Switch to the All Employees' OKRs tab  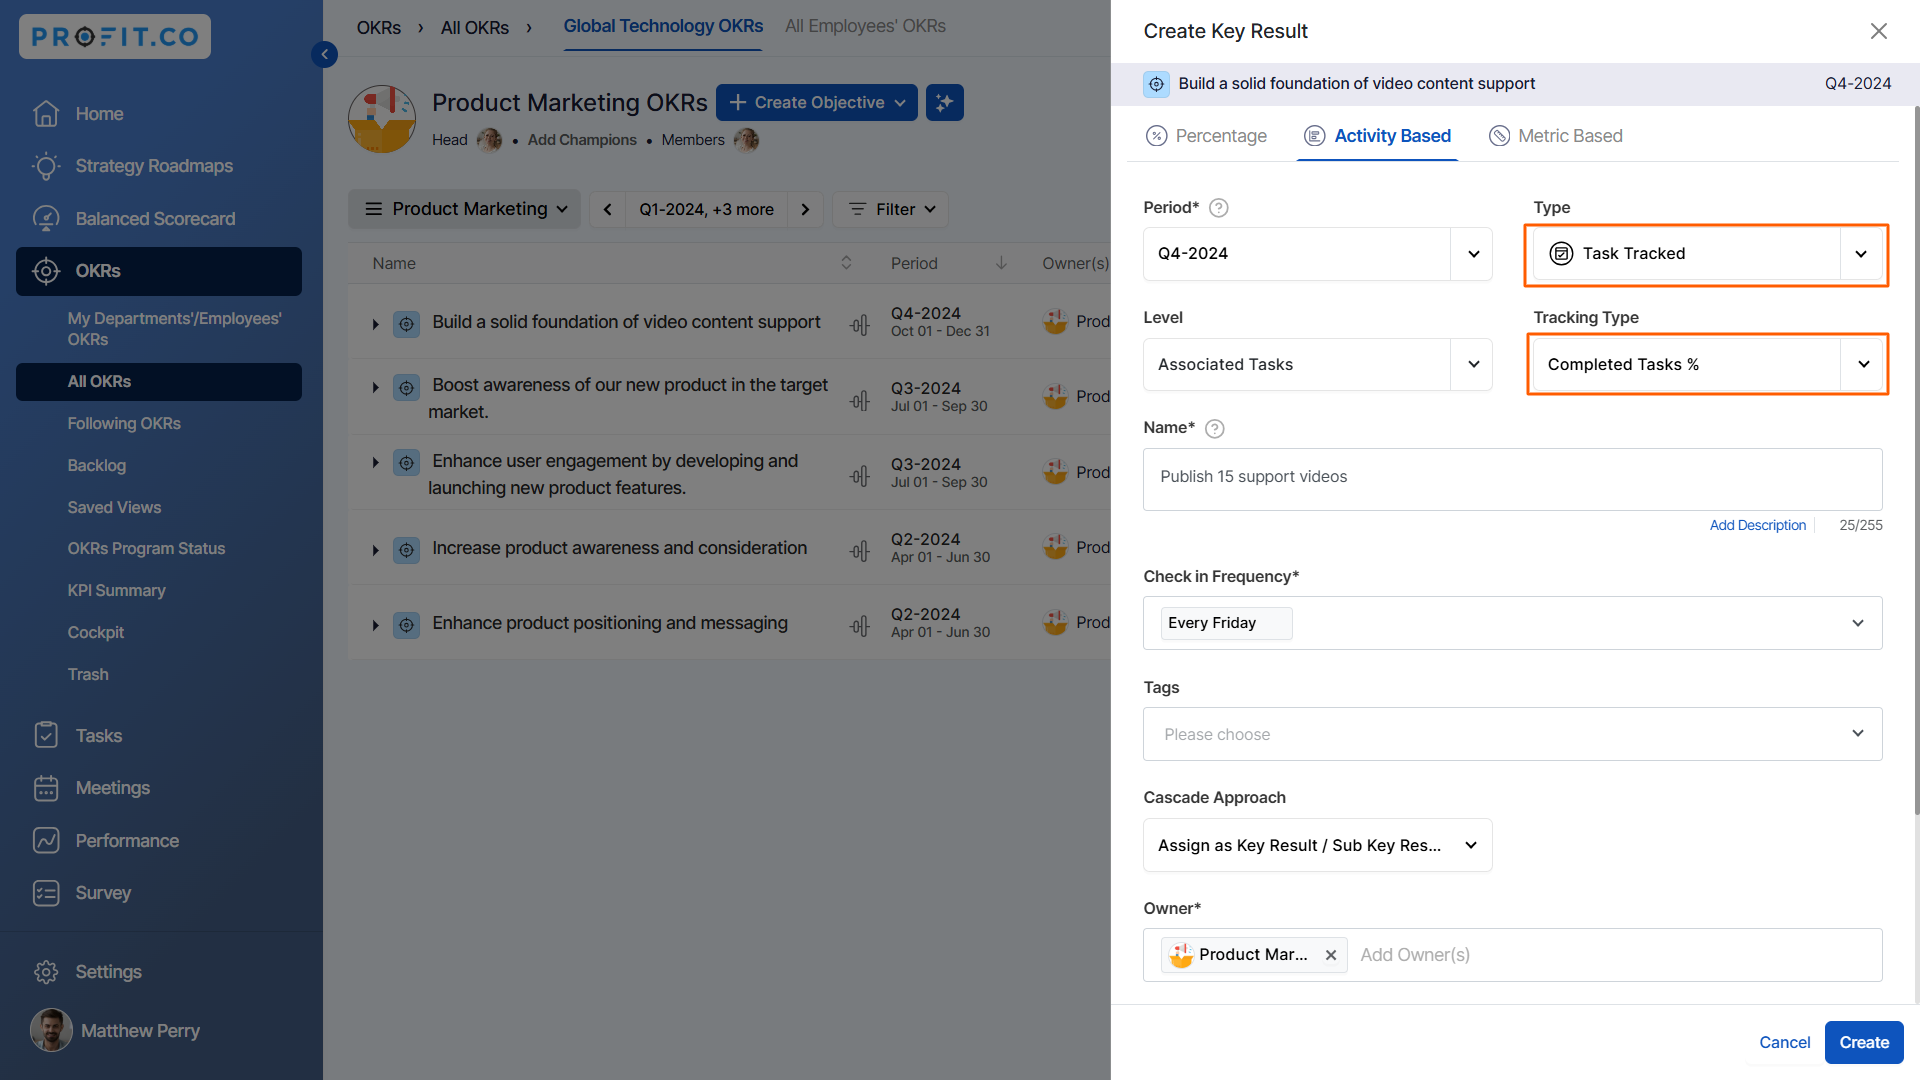click(x=865, y=26)
